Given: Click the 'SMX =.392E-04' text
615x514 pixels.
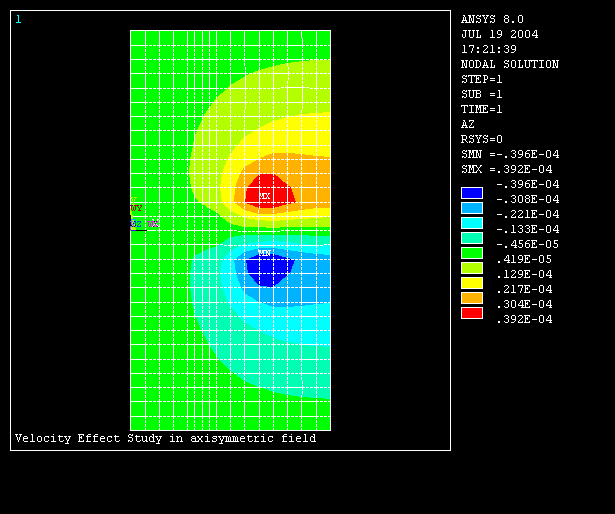Looking at the screenshot, I should (x=507, y=169).
